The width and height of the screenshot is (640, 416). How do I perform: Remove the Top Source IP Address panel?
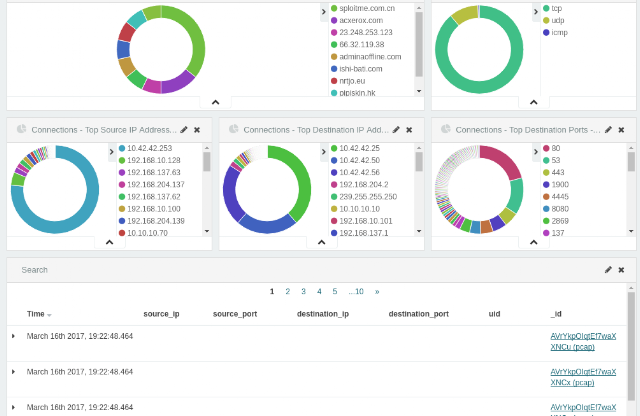click(197, 130)
